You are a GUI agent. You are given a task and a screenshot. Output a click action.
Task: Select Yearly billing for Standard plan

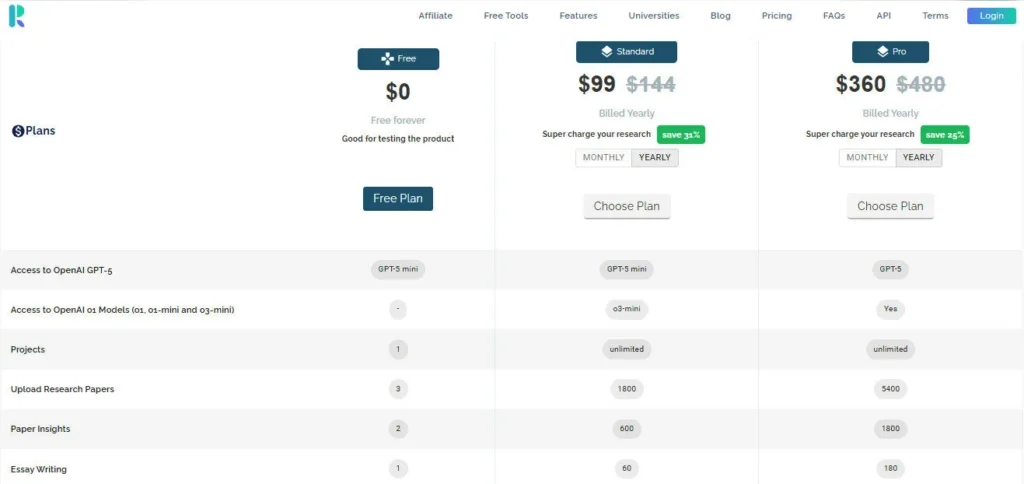[655, 157]
